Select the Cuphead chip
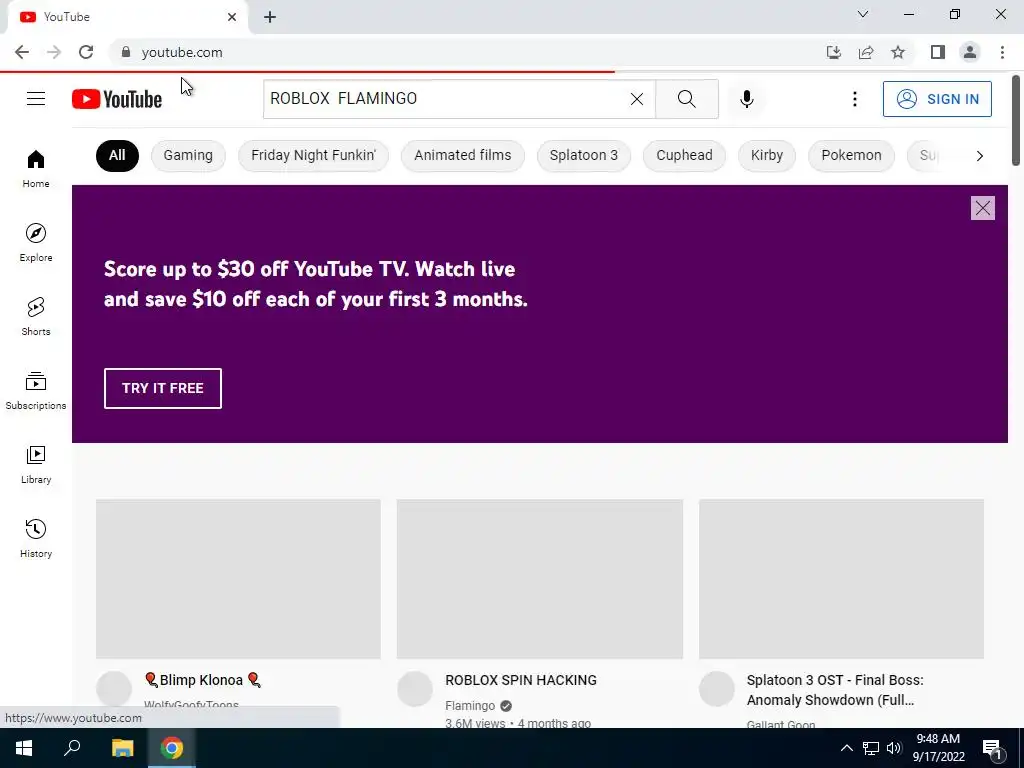 click(x=684, y=155)
